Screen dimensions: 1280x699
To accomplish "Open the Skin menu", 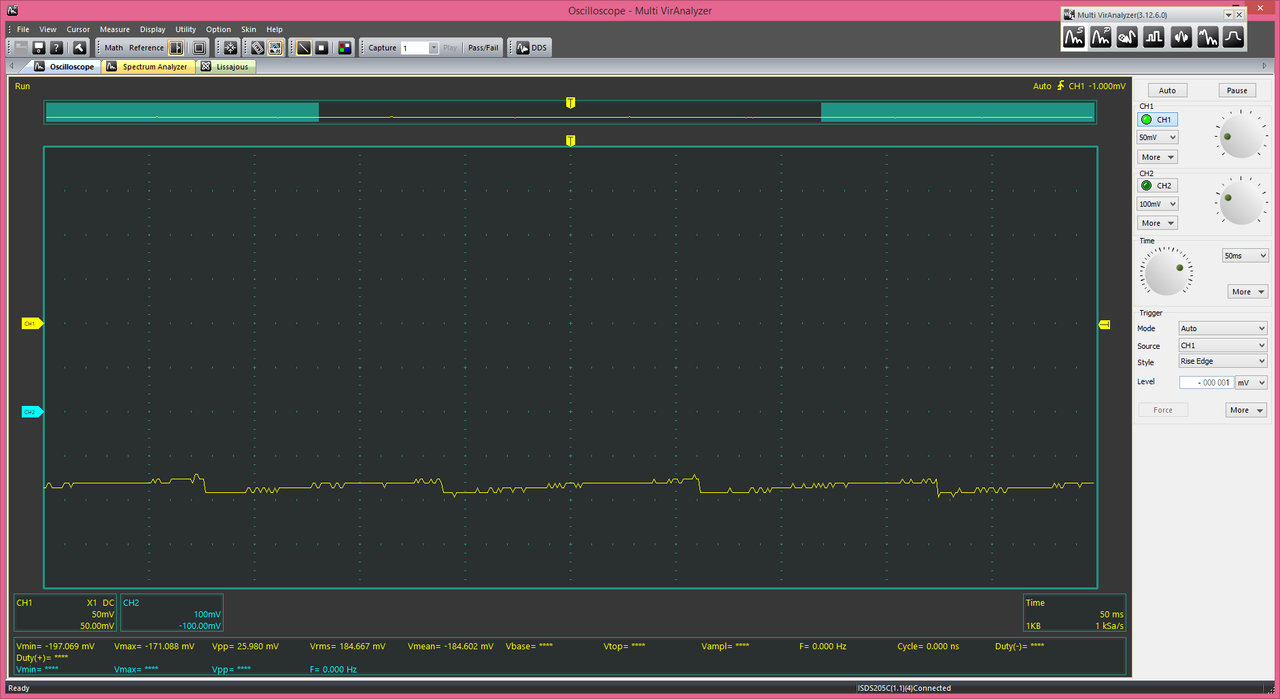I will 248,29.
